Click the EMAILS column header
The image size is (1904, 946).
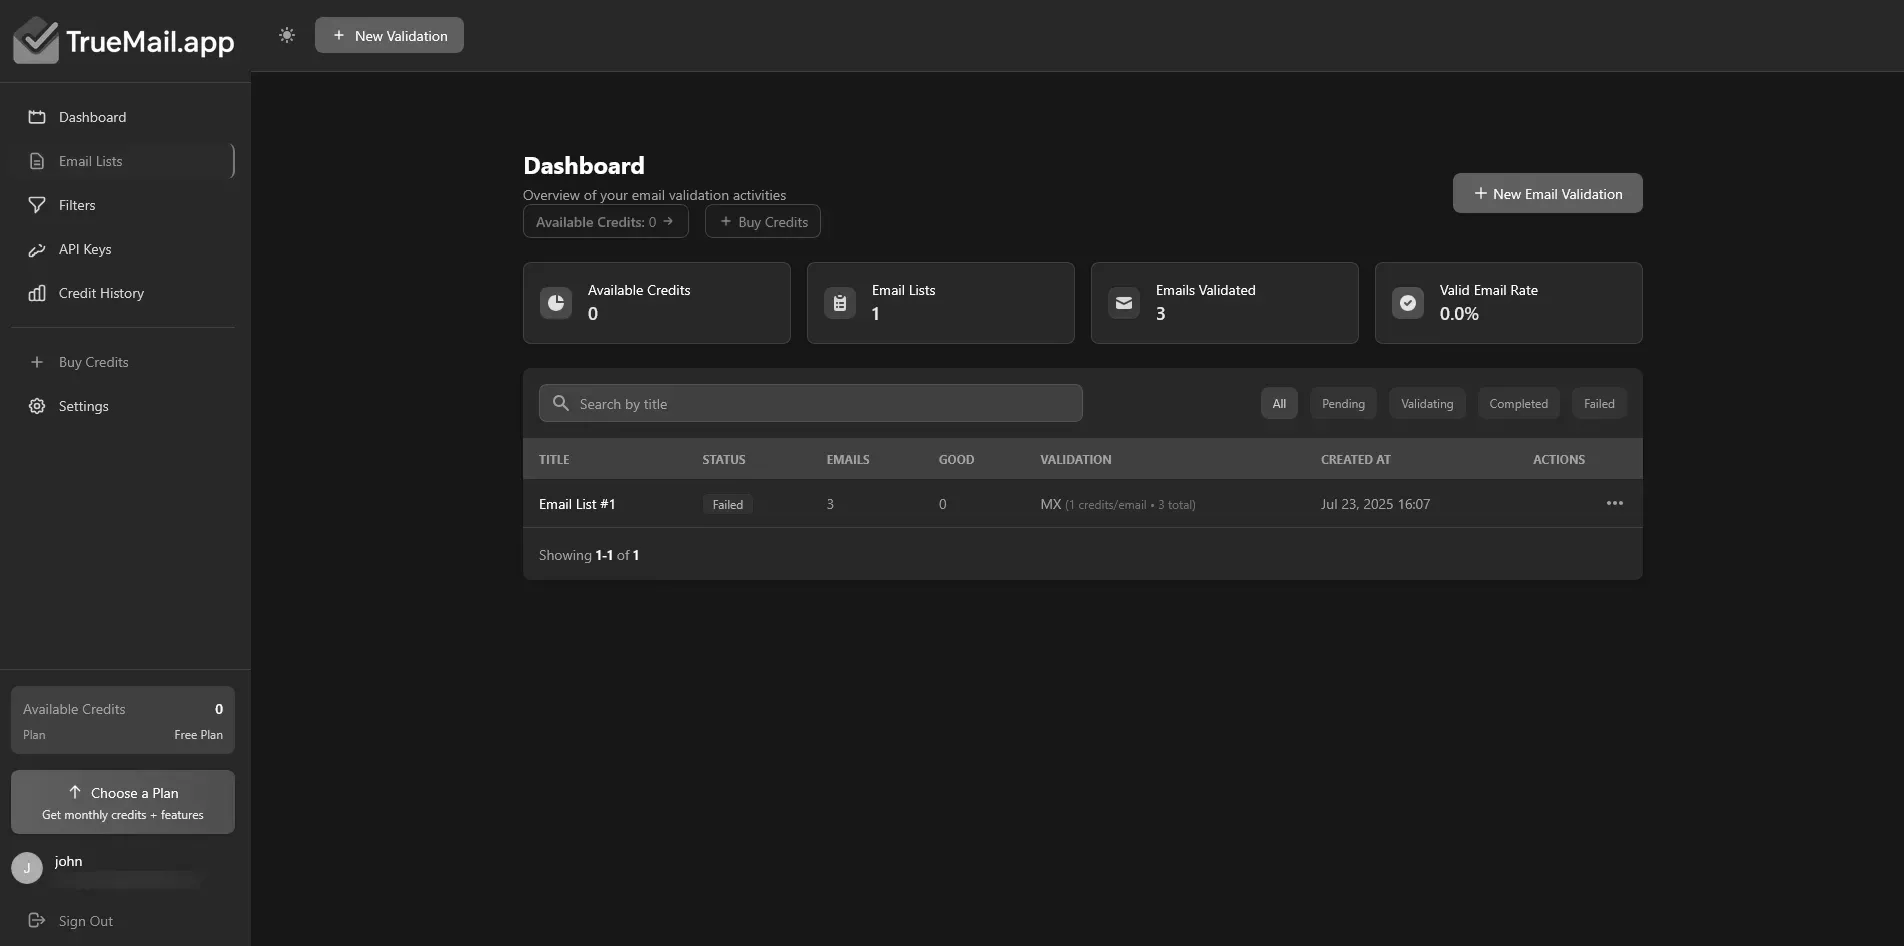tap(848, 460)
